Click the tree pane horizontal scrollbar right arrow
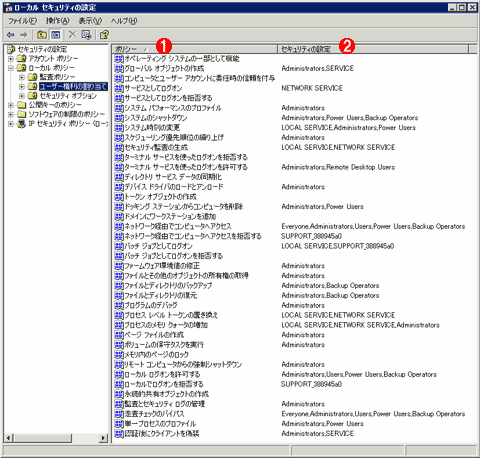Image resolution: width=480 pixels, height=458 pixels. 103,438
